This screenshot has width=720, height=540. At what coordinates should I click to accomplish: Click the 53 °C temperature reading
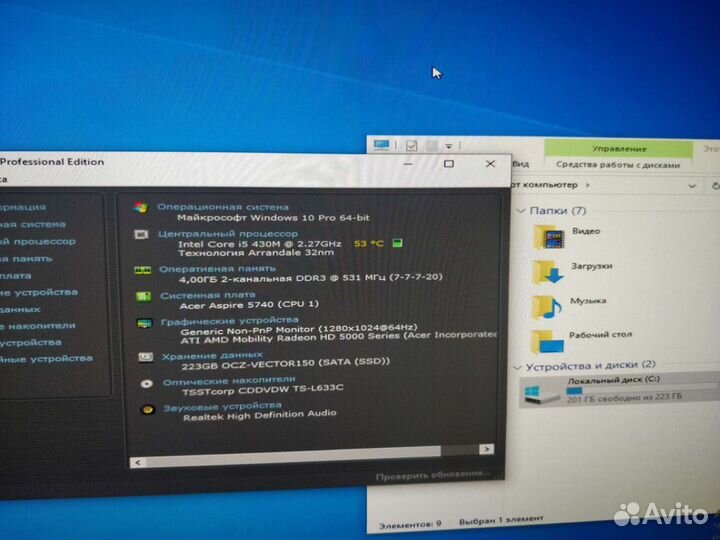[x=368, y=243]
